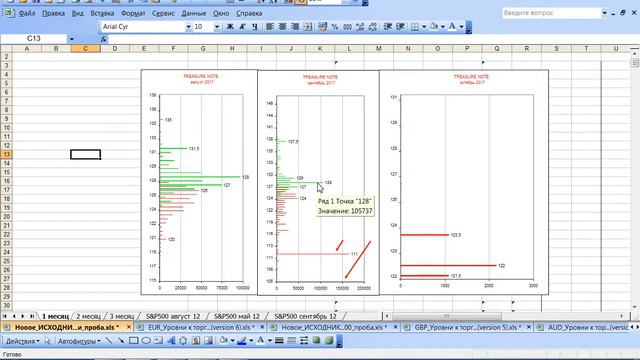
Task: Open the Правка menu
Action: tap(53, 13)
